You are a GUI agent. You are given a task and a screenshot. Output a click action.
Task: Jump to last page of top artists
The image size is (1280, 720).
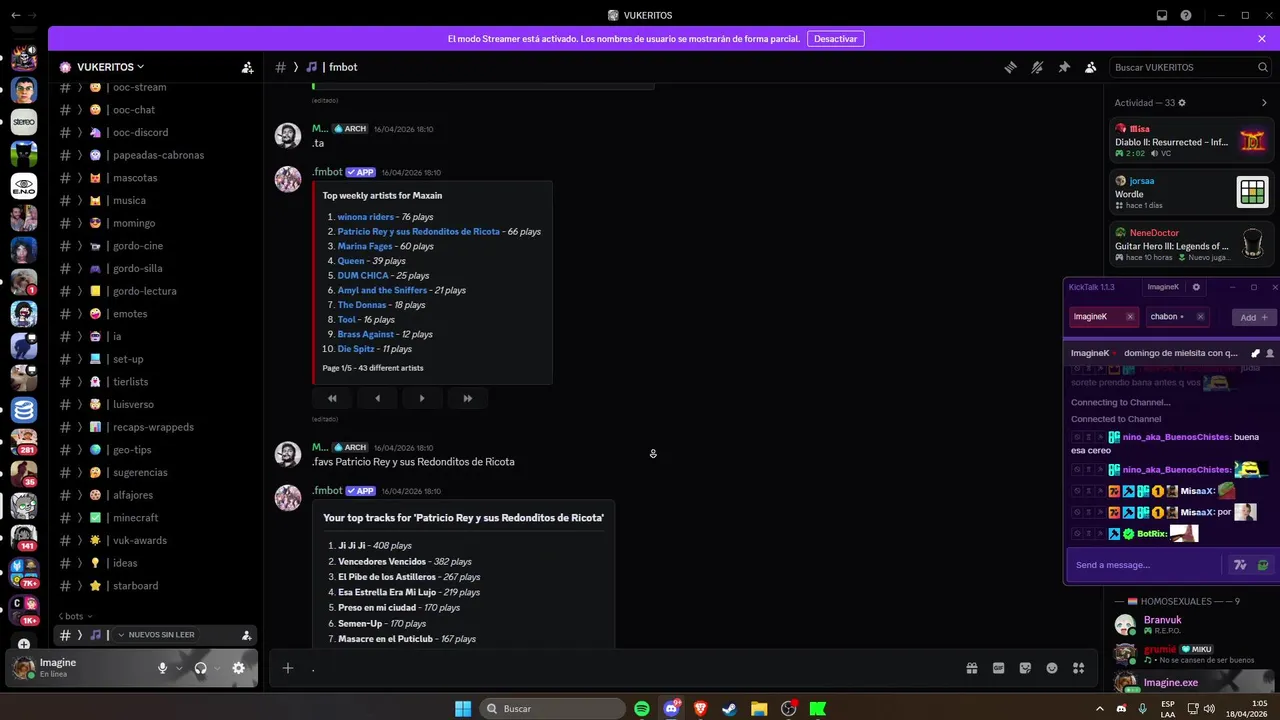(x=467, y=398)
